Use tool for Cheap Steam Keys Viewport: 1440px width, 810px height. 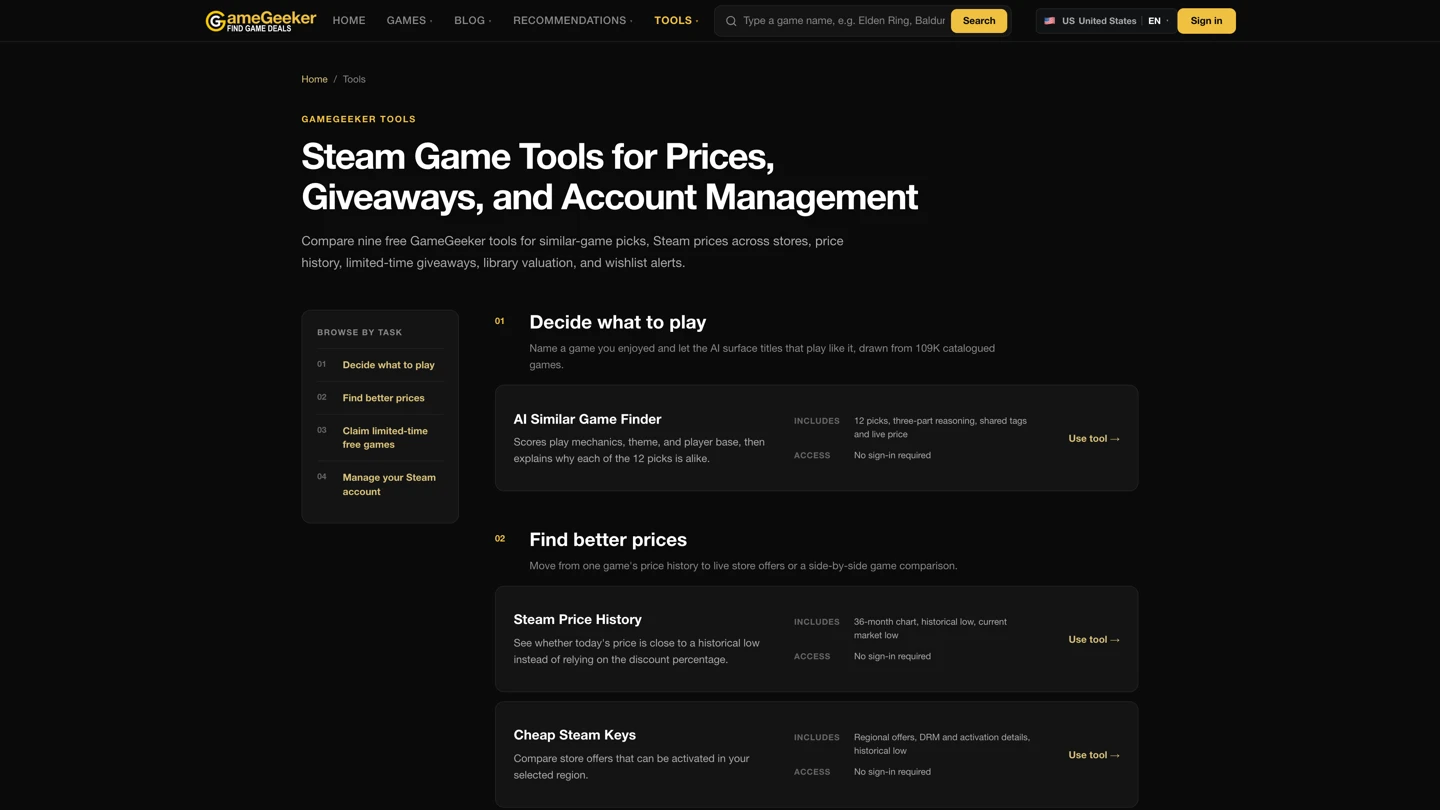pyautogui.click(x=1094, y=755)
